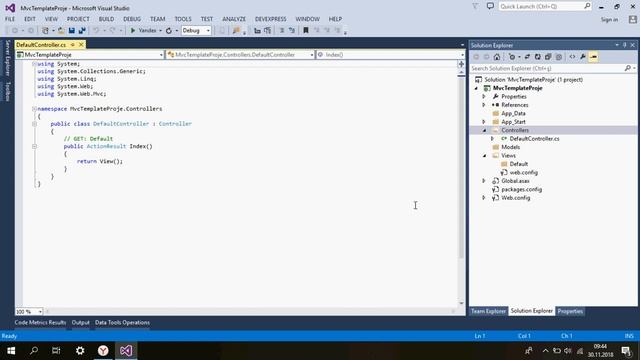Toggle auto-hide pin on Solution Explorer
This screenshot has width=640, height=360.
pyautogui.click(x=624, y=45)
